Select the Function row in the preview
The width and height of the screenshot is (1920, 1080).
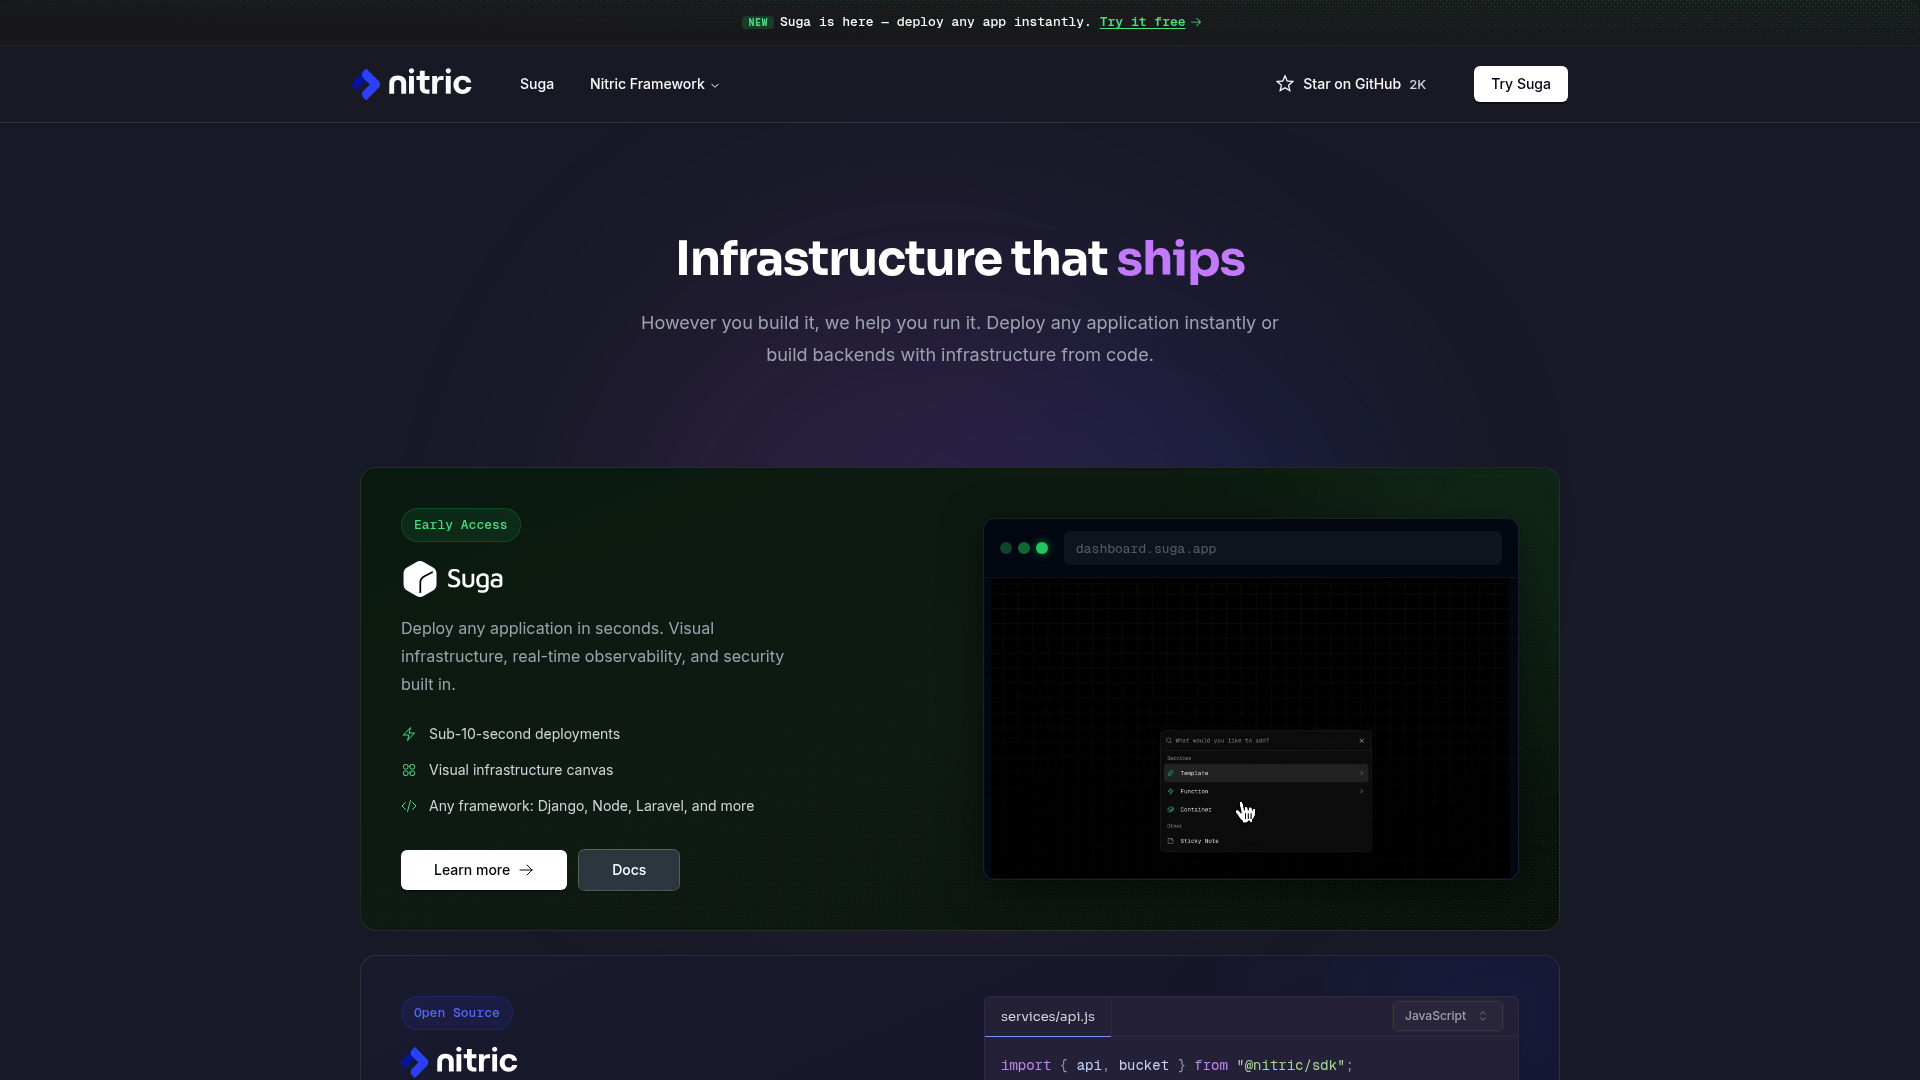[x=1266, y=791]
